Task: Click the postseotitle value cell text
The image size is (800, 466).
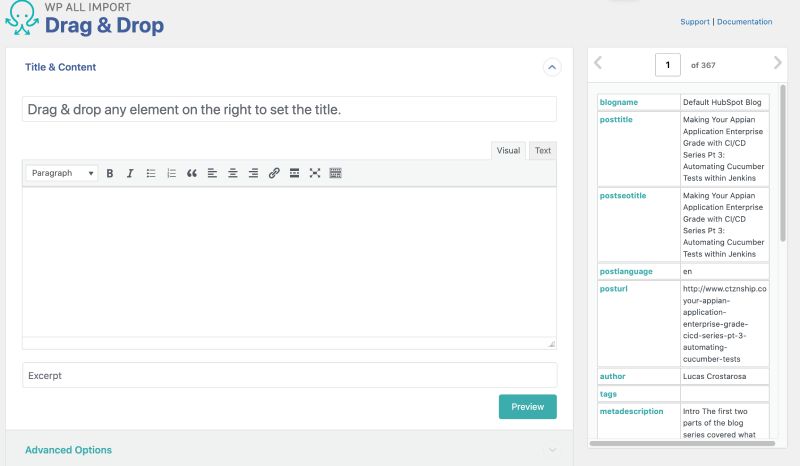Action: click(723, 225)
